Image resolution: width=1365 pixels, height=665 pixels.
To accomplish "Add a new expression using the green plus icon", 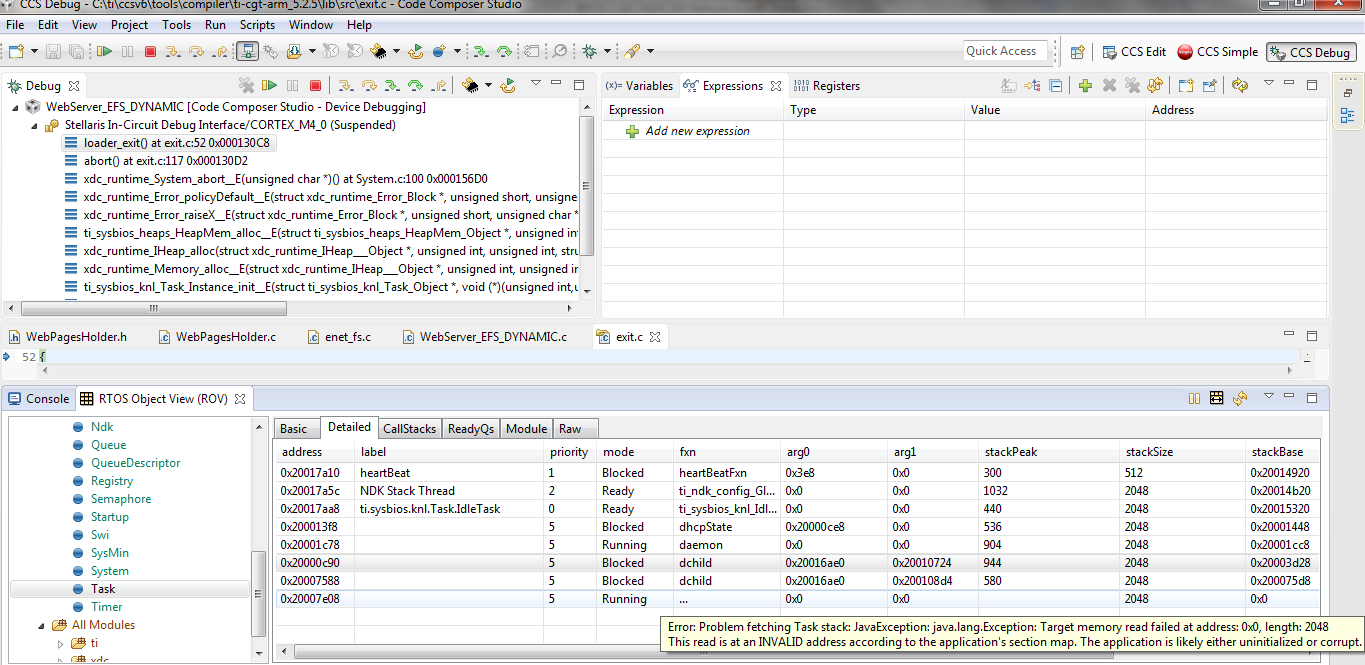I will (x=1086, y=85).
